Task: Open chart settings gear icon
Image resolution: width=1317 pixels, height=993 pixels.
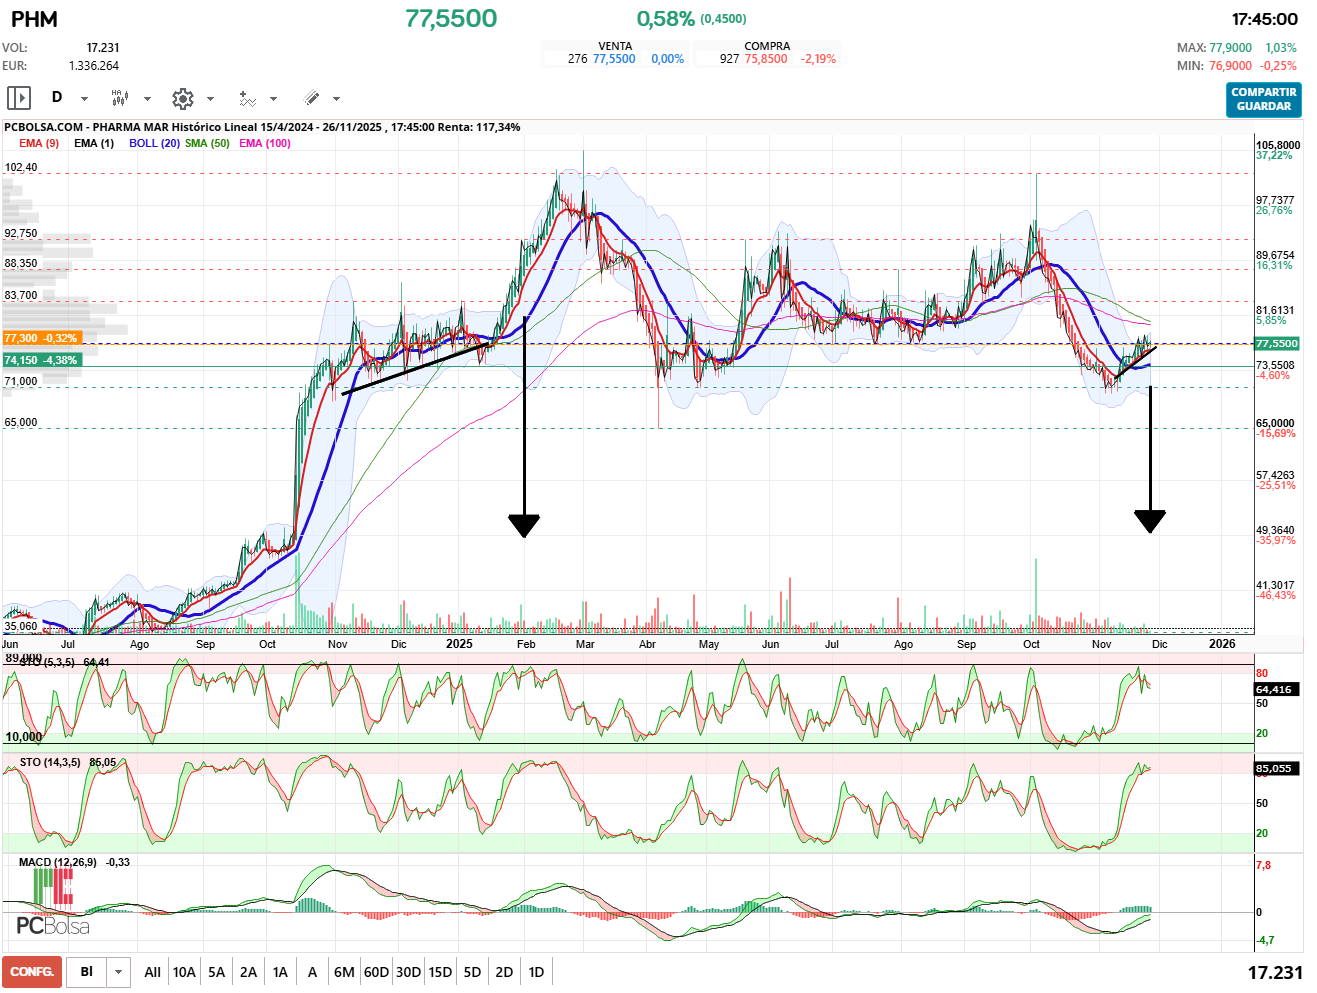Action: [182, 98]
